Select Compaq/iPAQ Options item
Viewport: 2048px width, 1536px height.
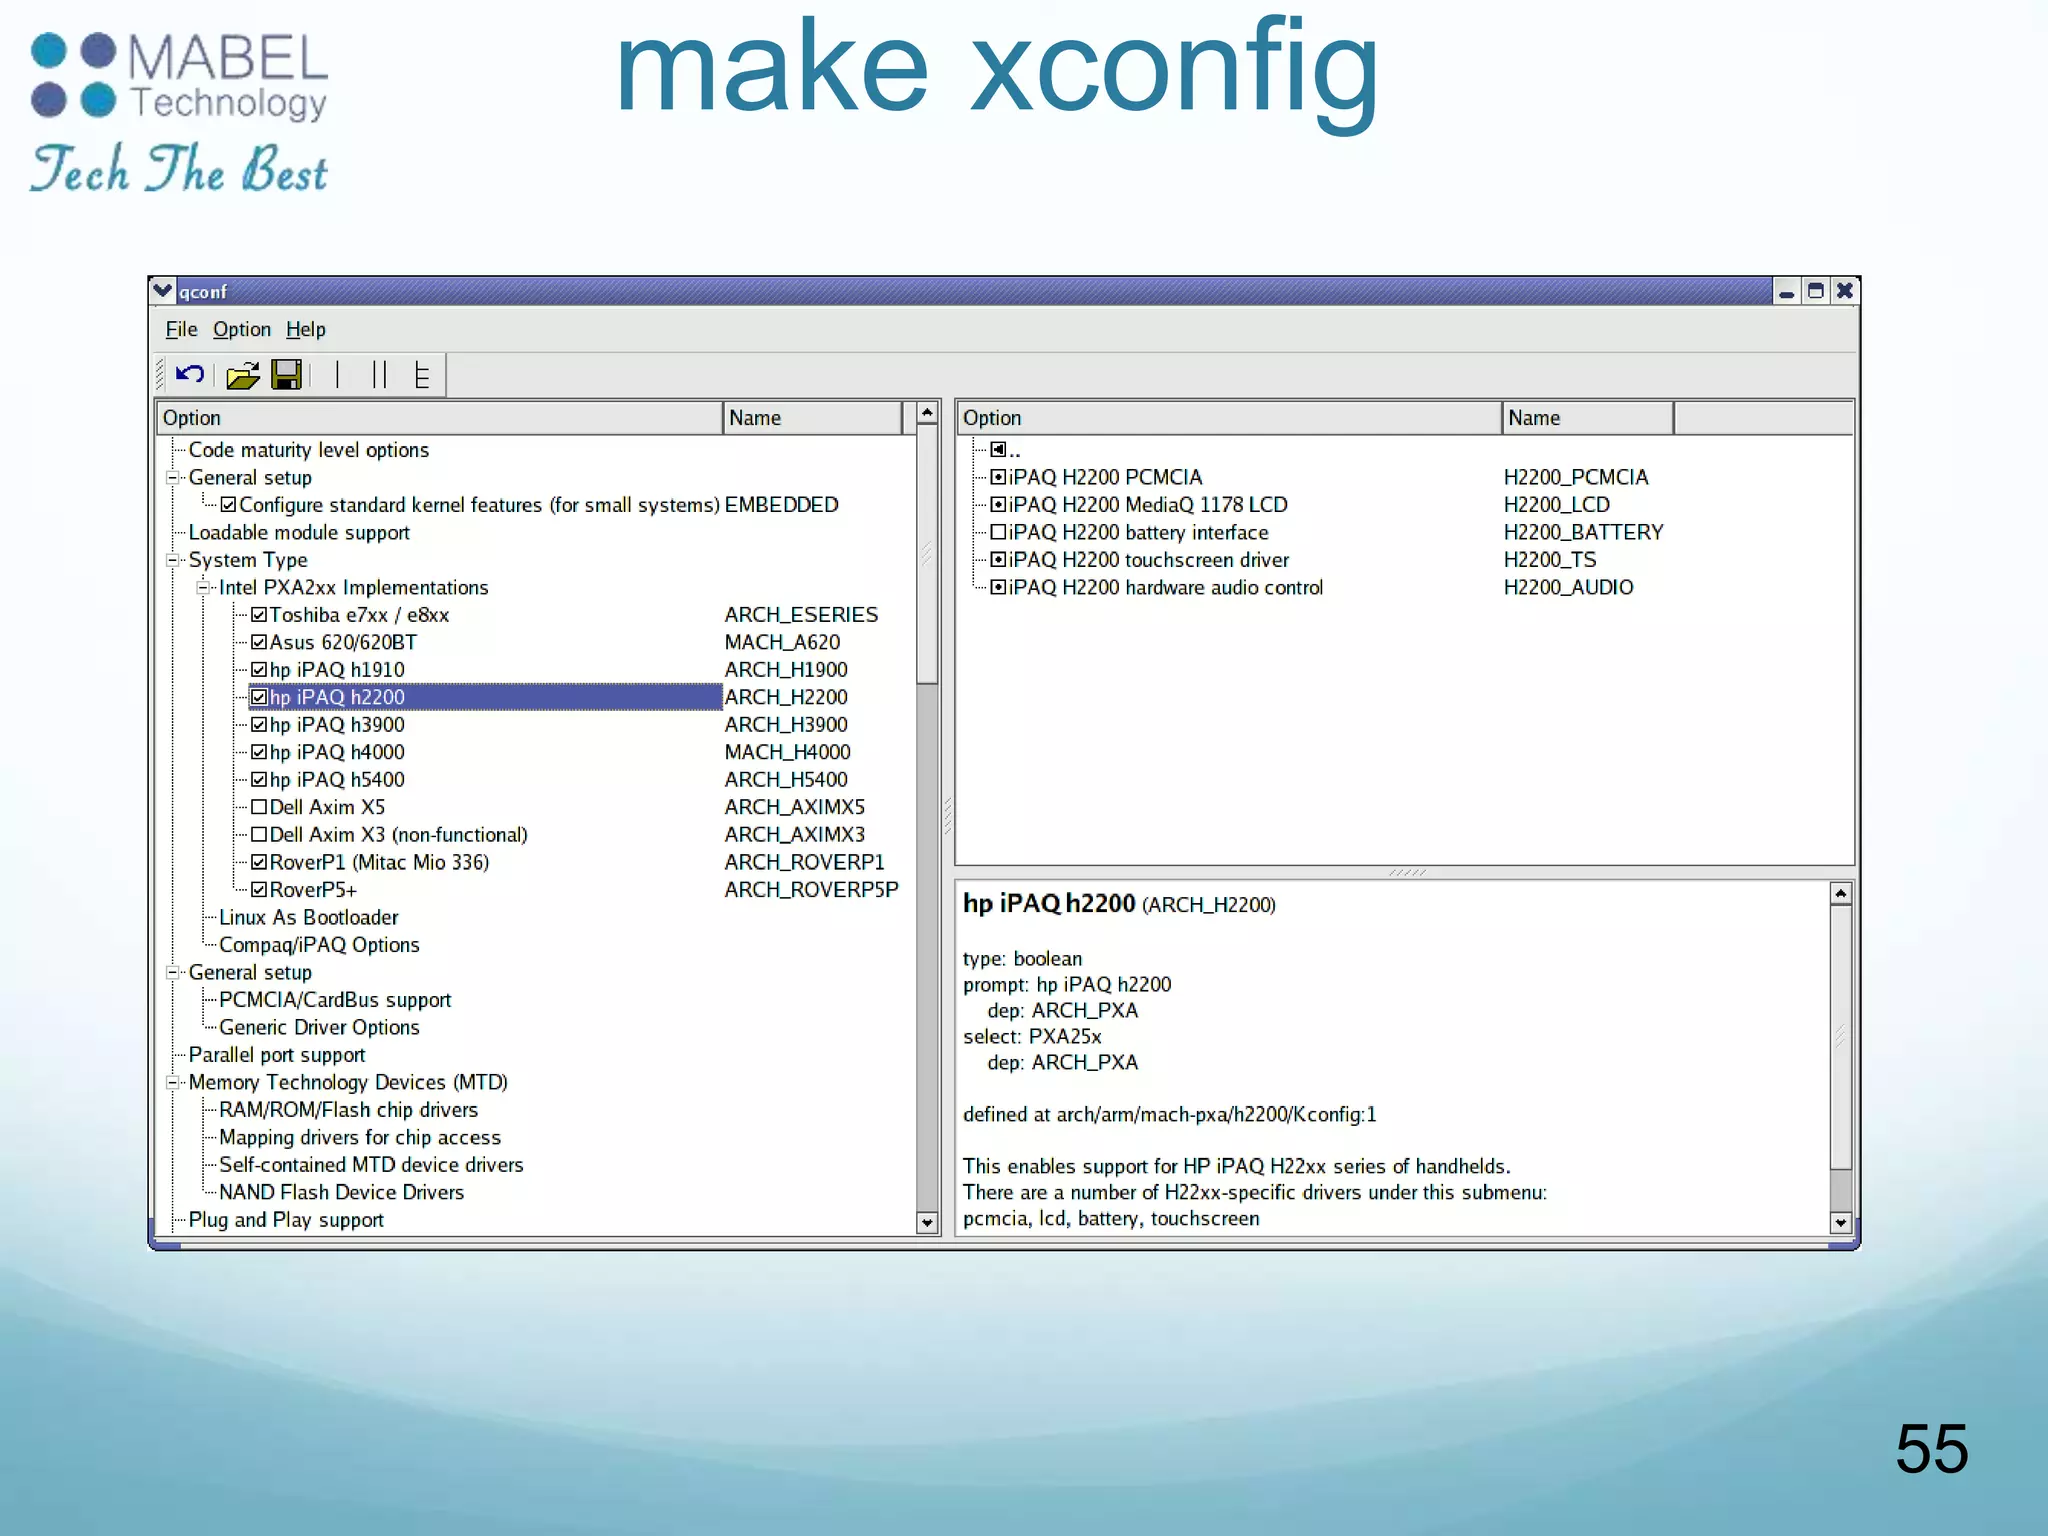(x=319, y=945)
